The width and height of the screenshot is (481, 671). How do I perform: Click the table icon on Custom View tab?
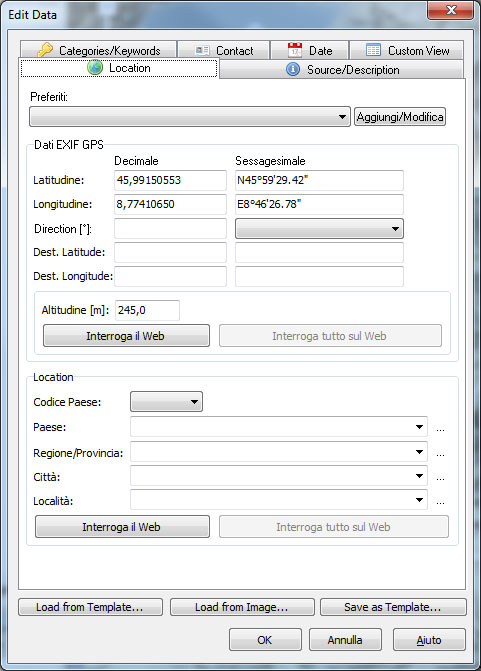click(373, 50)
